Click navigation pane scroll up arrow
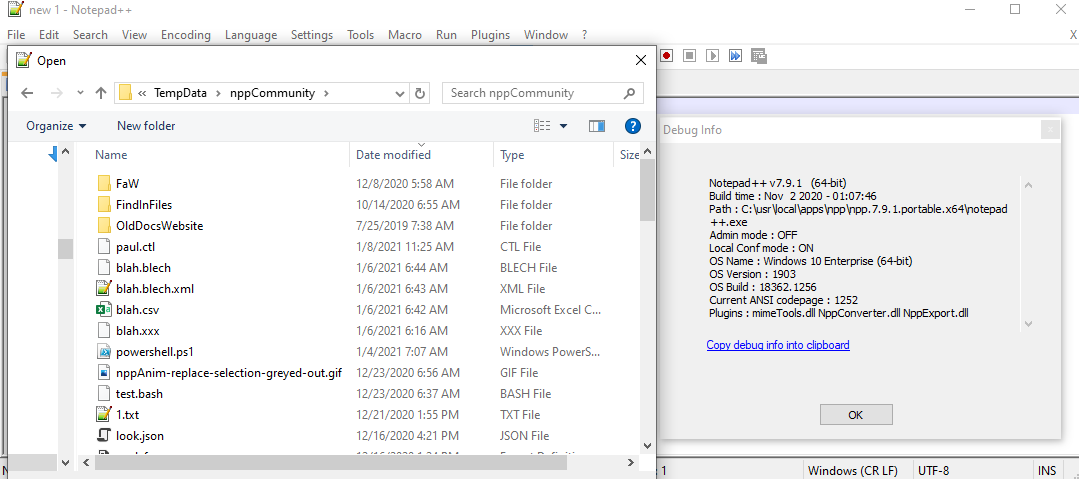The width and height of the screenshot is (1079, 479). point(65,152)
